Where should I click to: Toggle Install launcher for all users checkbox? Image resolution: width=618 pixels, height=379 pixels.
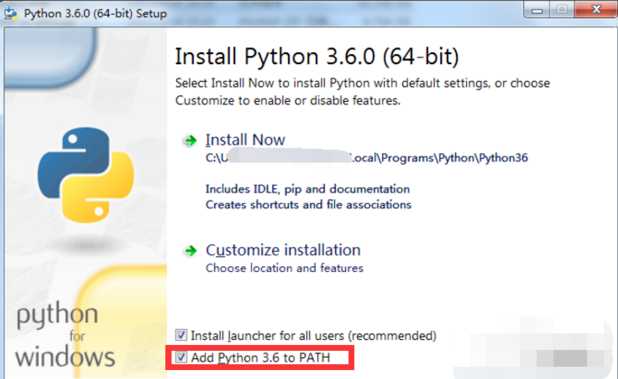(181, 335)
